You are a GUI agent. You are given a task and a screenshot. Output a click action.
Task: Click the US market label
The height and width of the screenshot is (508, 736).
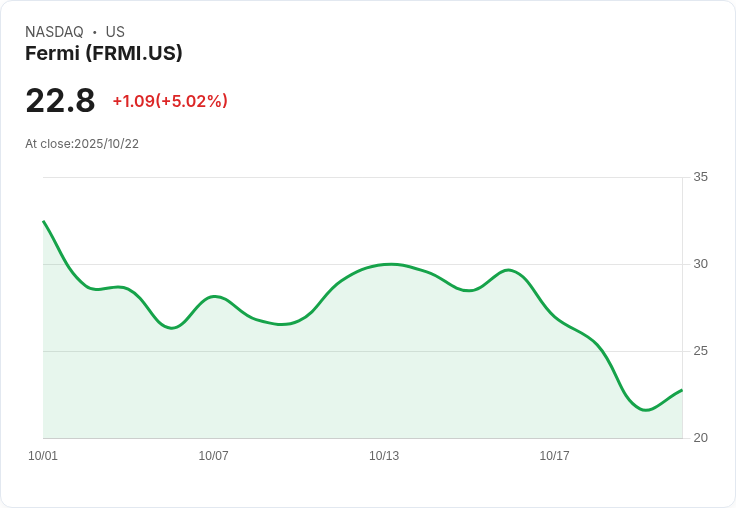pos(115,32)
